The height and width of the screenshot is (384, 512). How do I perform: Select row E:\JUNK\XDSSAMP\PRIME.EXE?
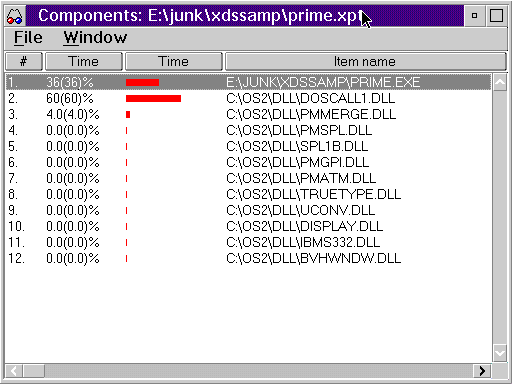(x=248, y=82)
